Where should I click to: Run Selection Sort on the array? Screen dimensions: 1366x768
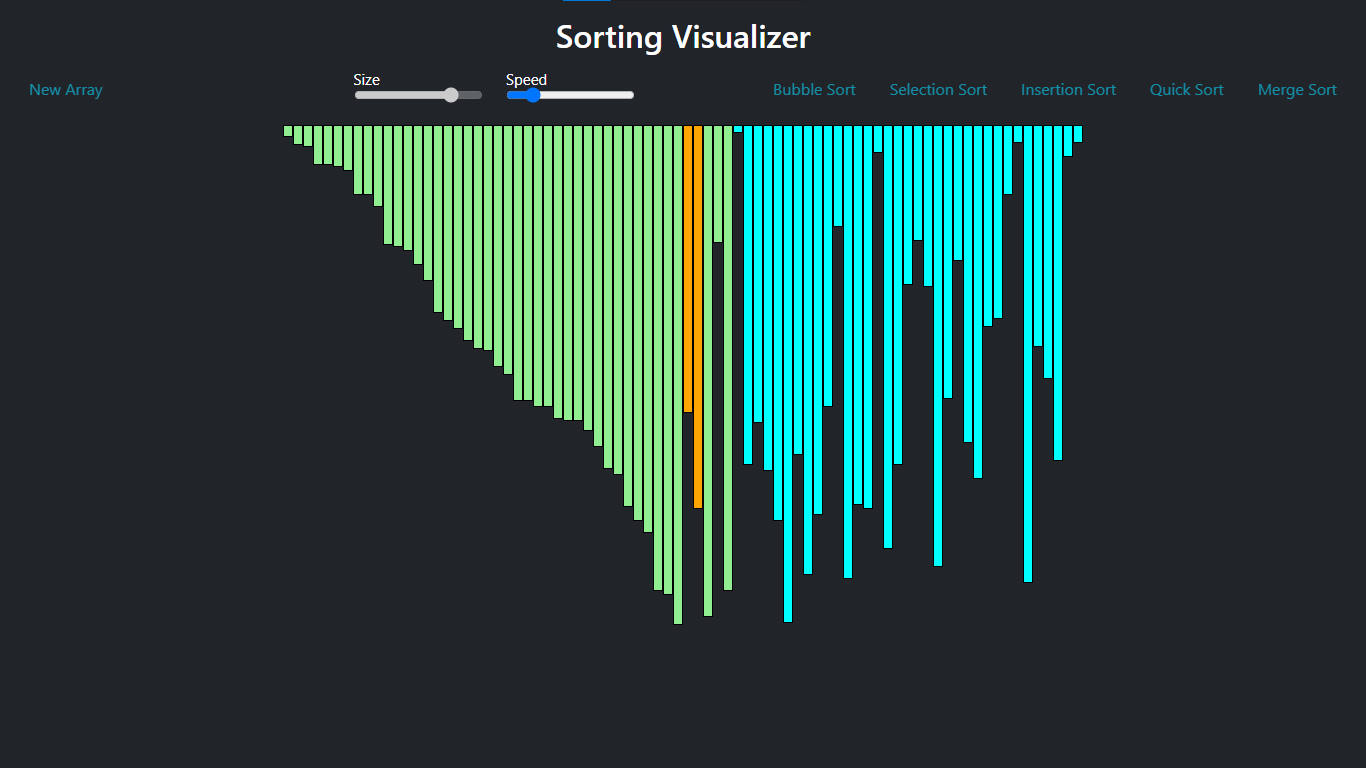pyautogui.click(x=937, y=90)
